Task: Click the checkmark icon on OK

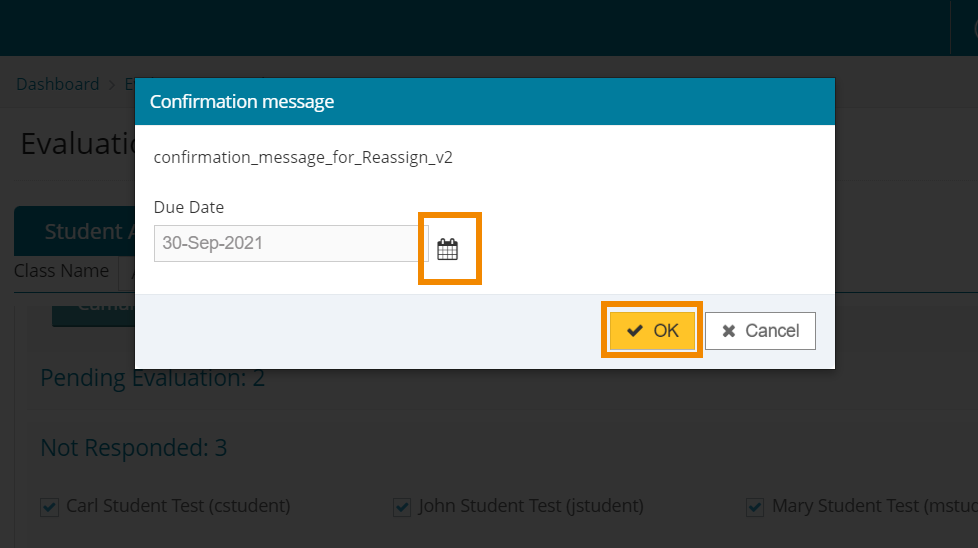Action: (x=634, y=331)
